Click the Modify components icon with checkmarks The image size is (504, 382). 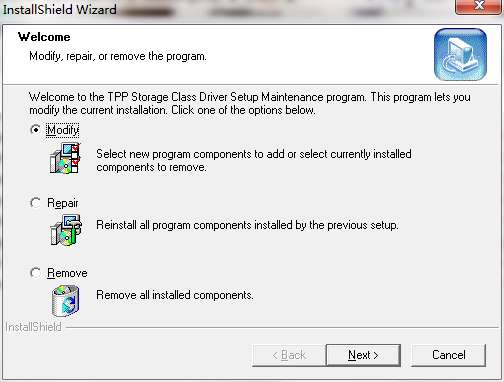point(65,158)
